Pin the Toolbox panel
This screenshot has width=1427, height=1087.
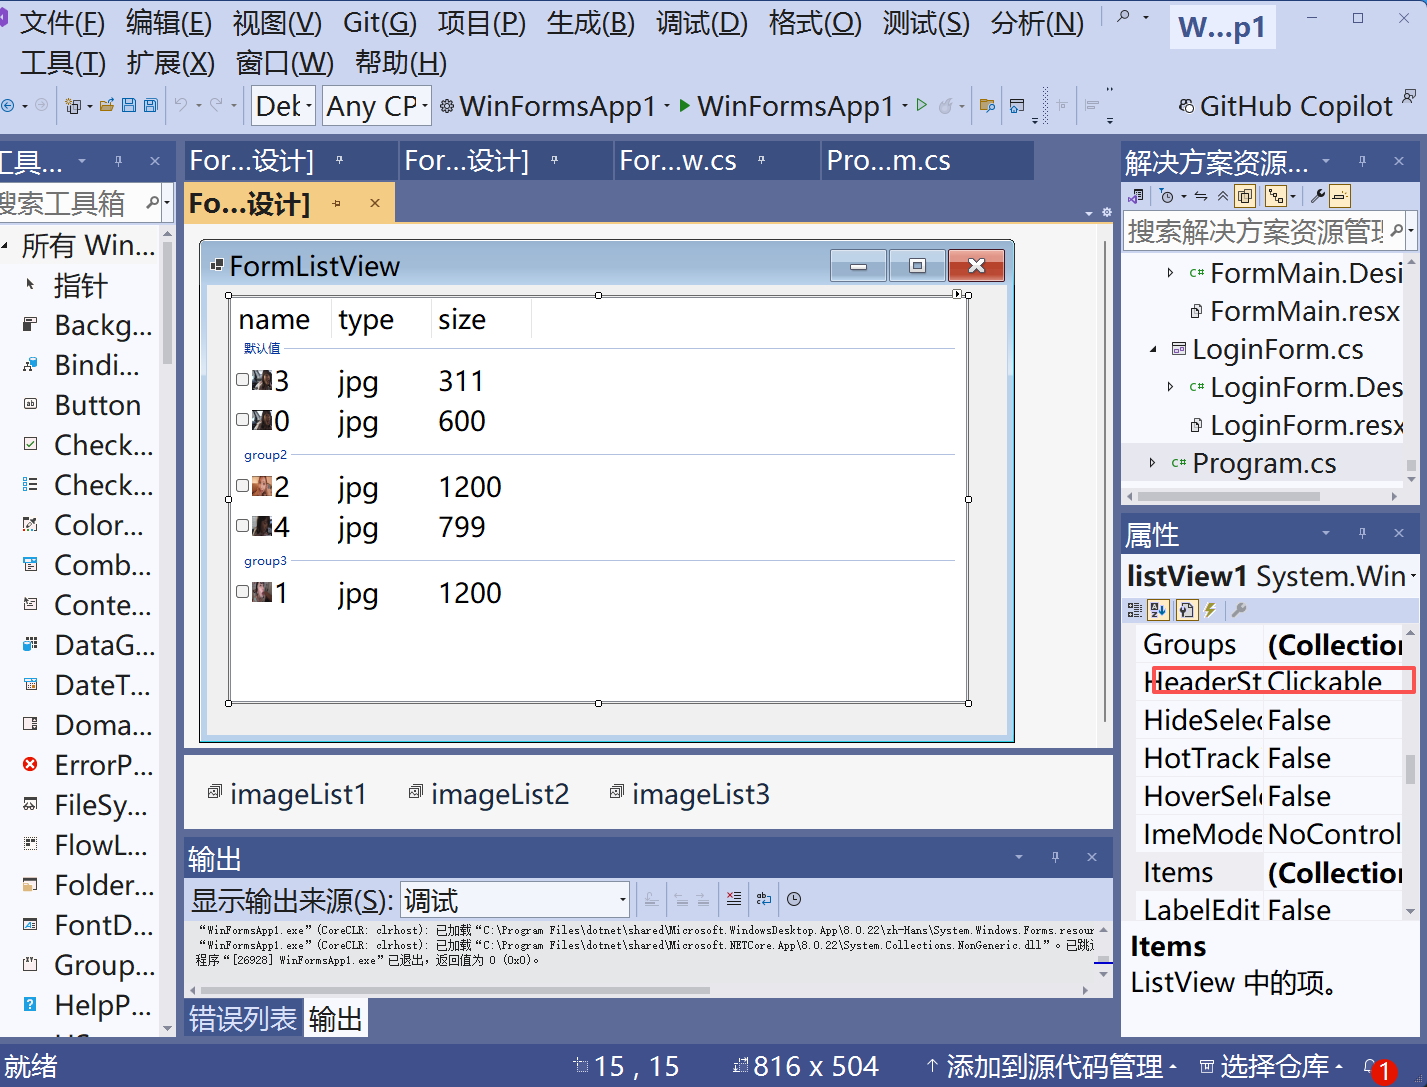coord(118,161)
